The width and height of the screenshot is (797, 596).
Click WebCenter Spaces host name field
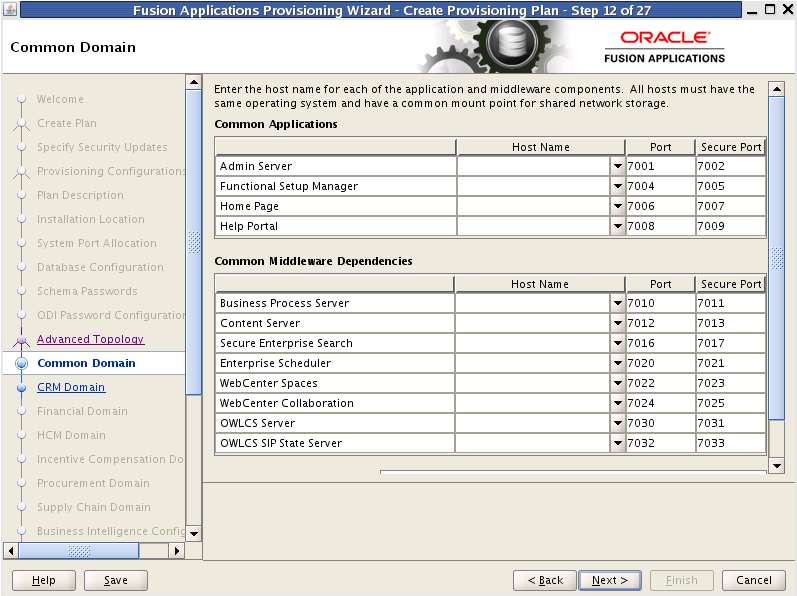click(x=533, y=383)
